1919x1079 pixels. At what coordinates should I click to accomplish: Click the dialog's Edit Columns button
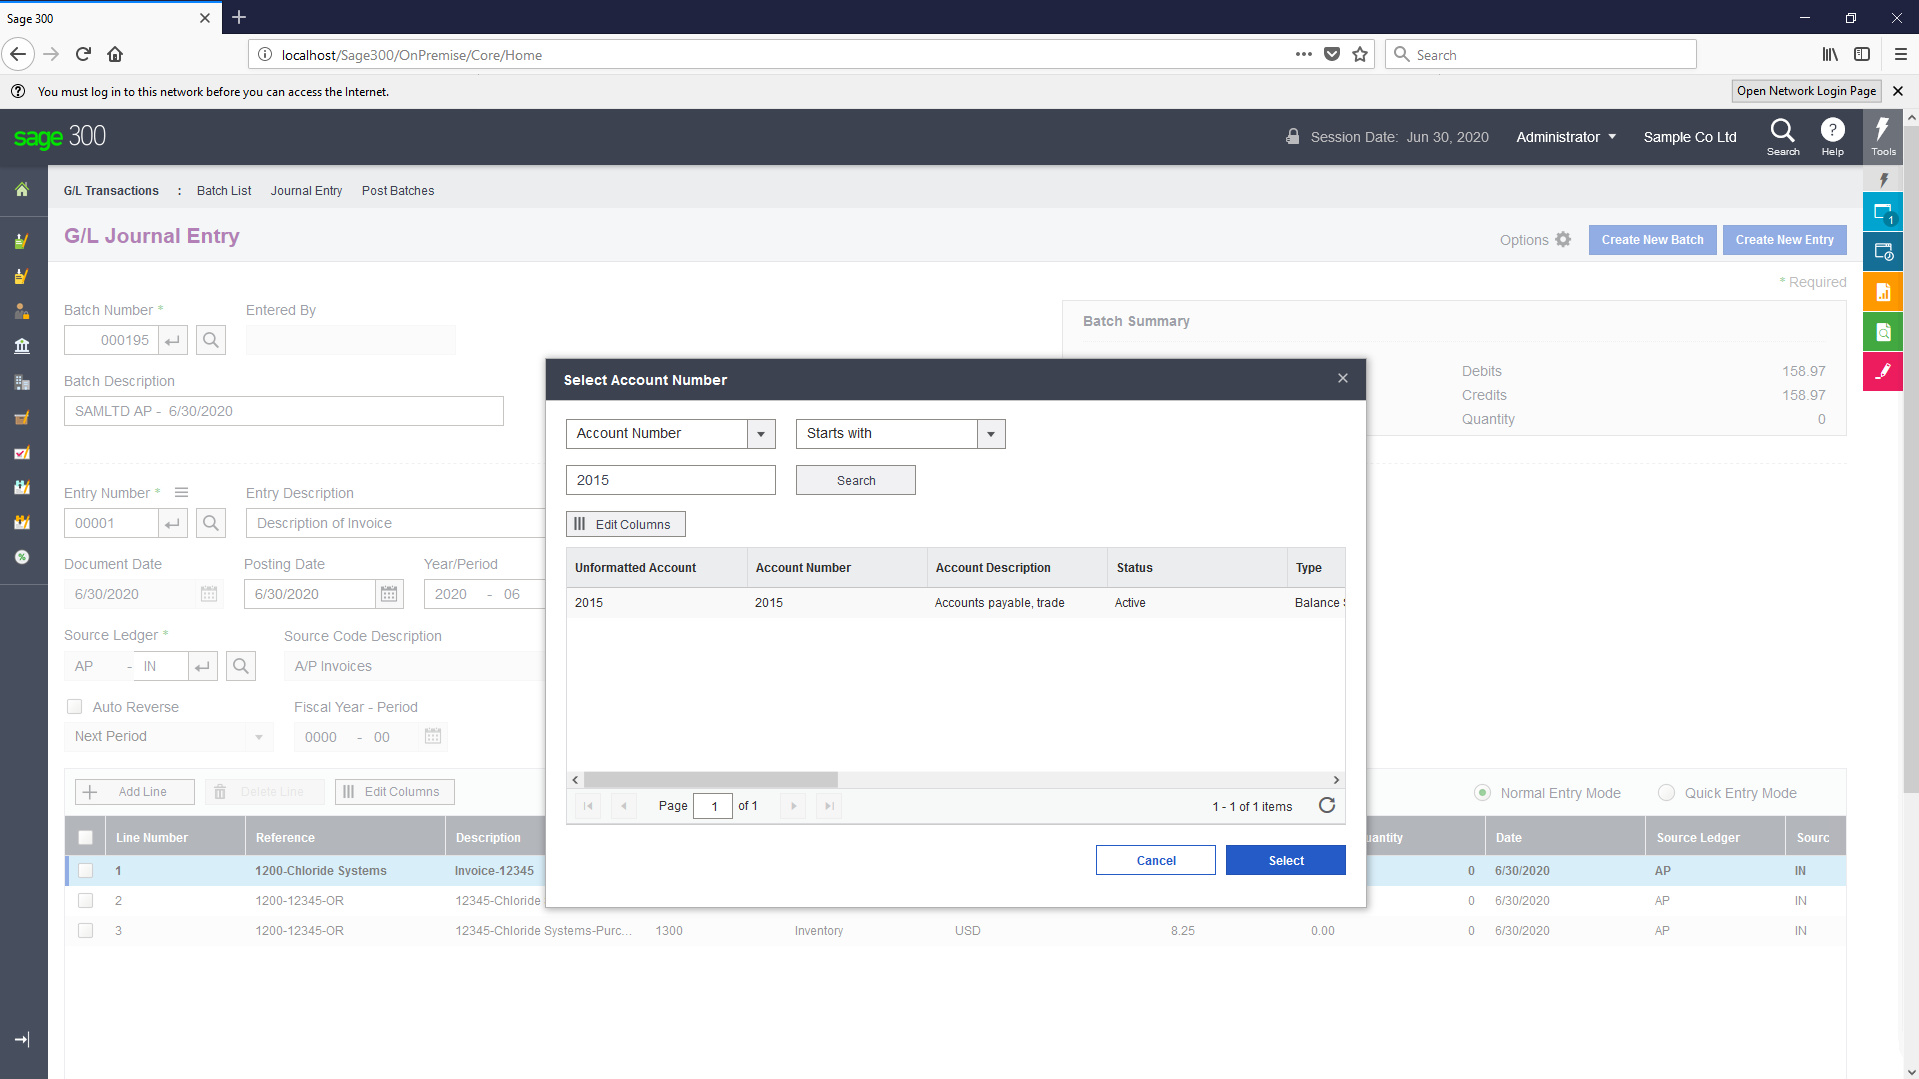[626, 525]
